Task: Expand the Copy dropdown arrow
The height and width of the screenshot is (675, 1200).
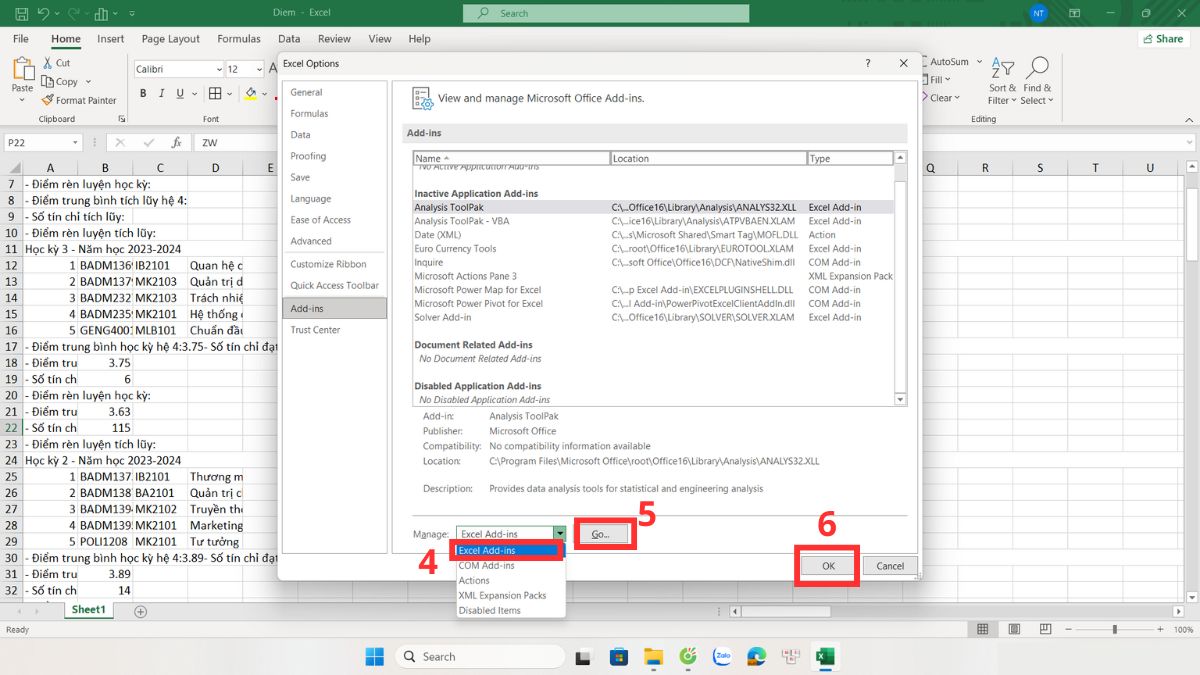Action: coord(88,82)
